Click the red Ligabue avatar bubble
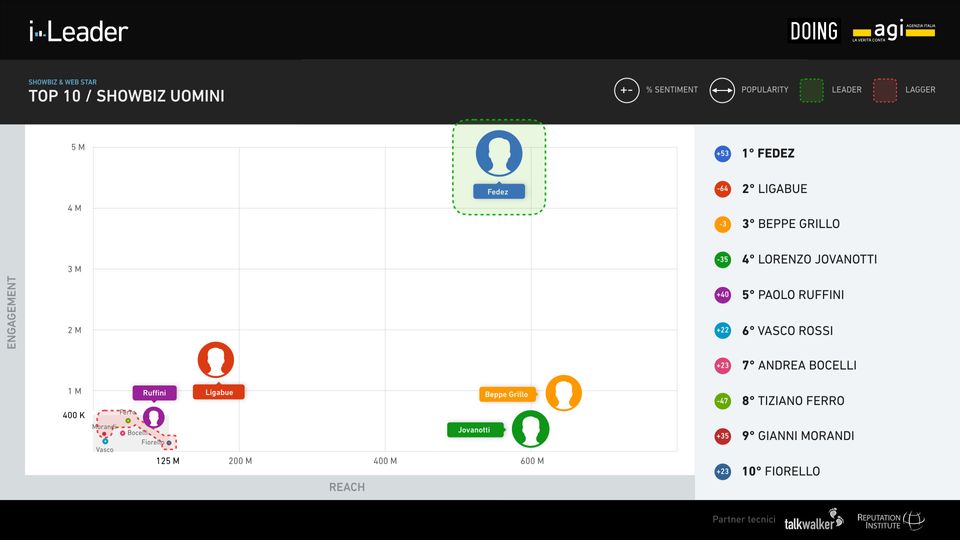 pyautogui.click(x=216, y=360)
